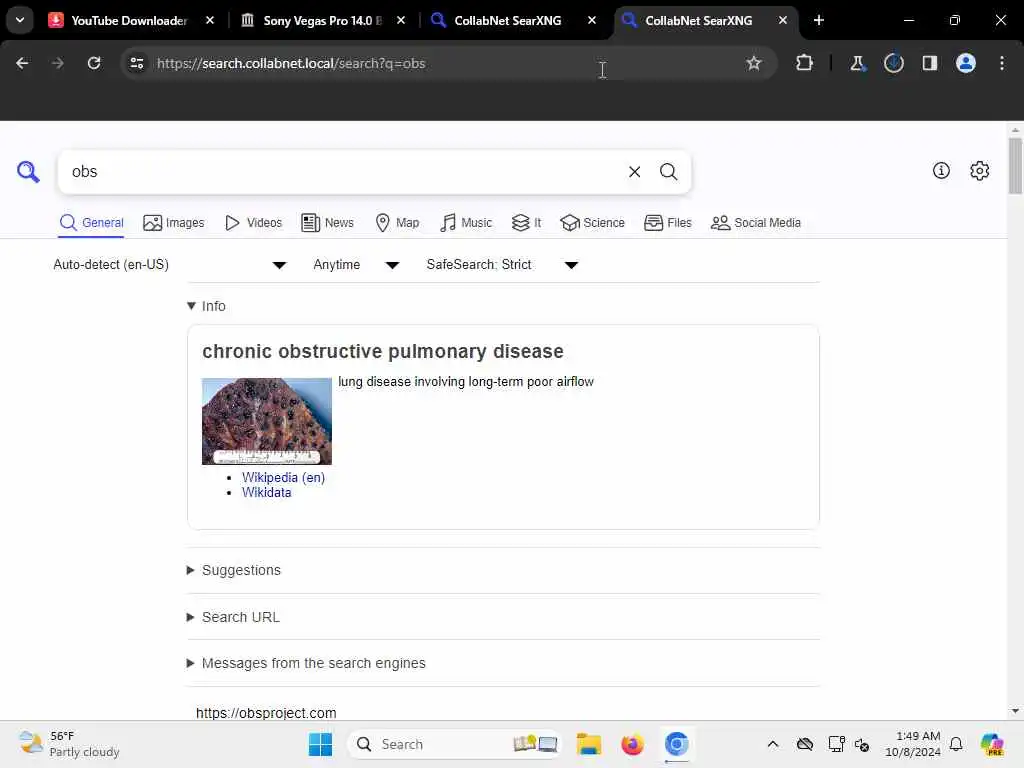Click the muted volume tray icon
The height and width of the screenshot is (768, 1024).
pos(861,744)
